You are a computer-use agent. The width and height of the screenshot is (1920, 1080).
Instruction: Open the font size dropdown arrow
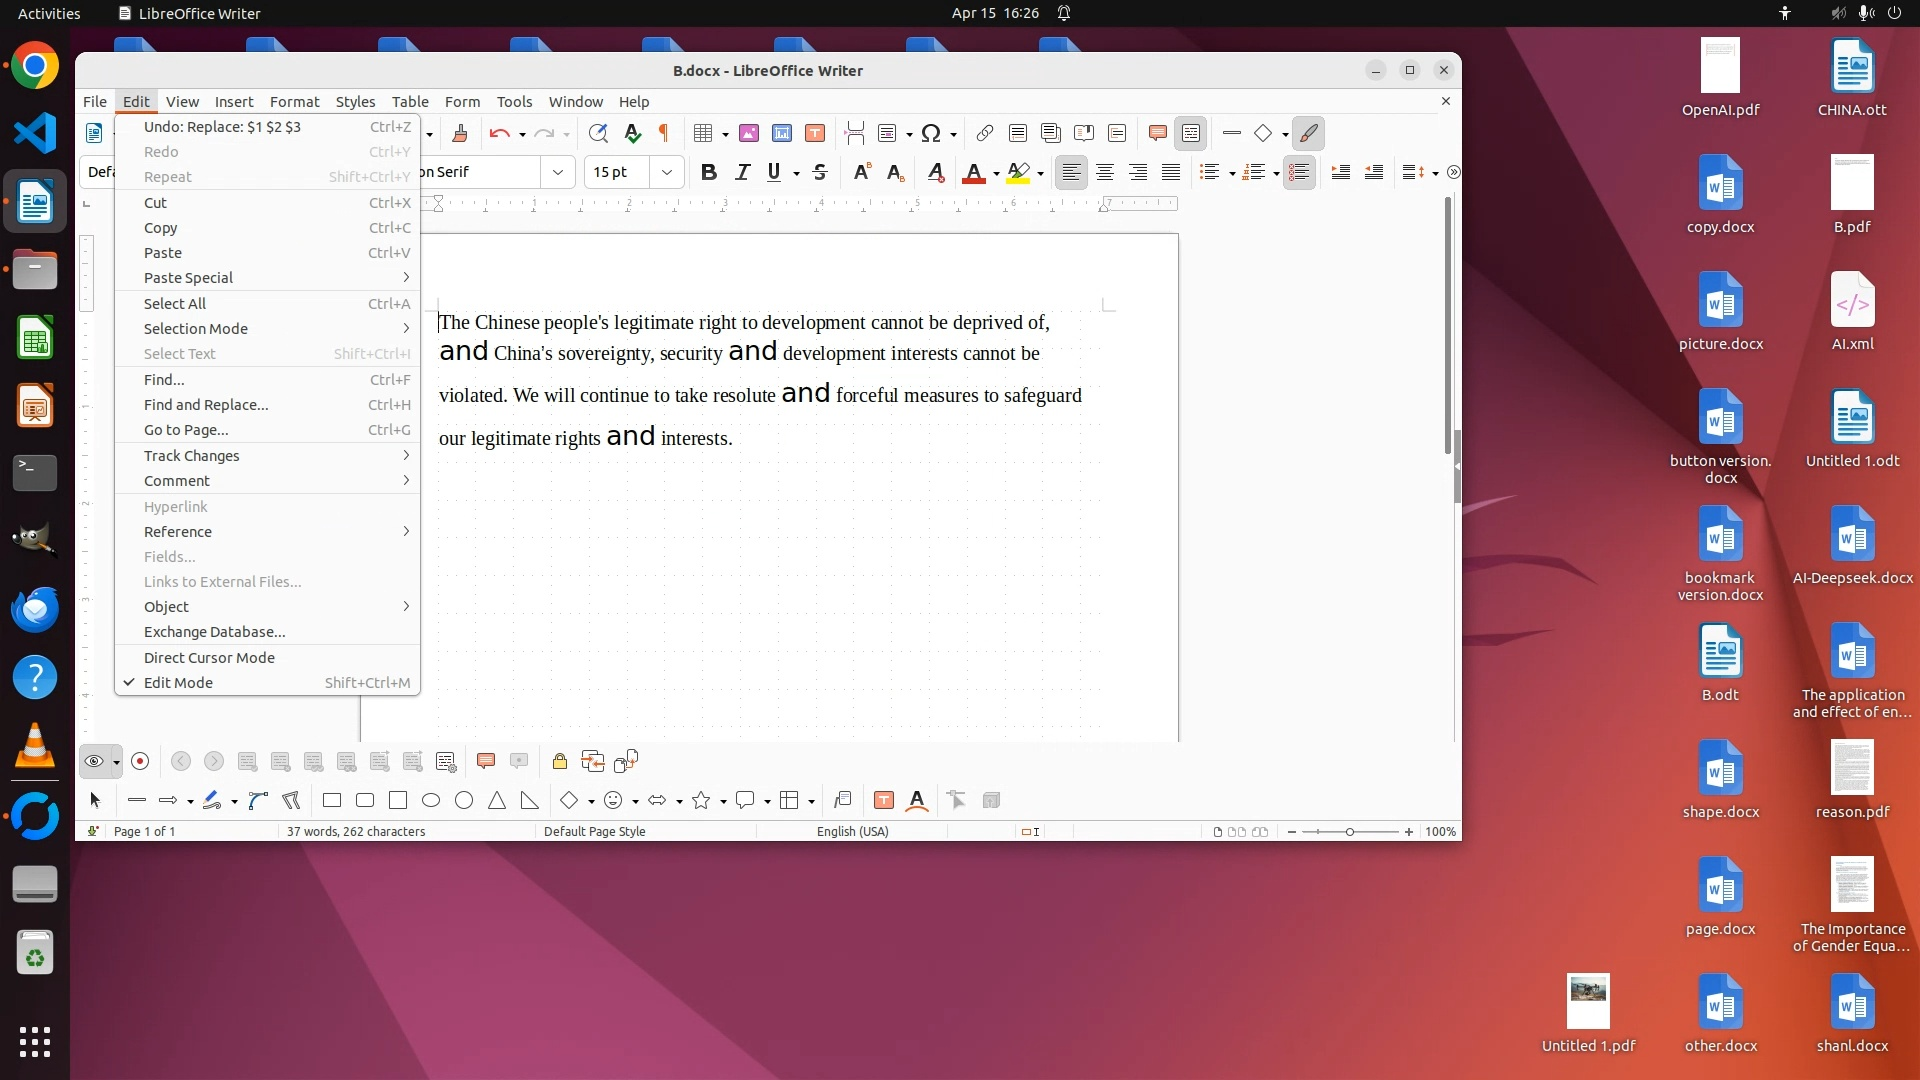coord(667,172)
